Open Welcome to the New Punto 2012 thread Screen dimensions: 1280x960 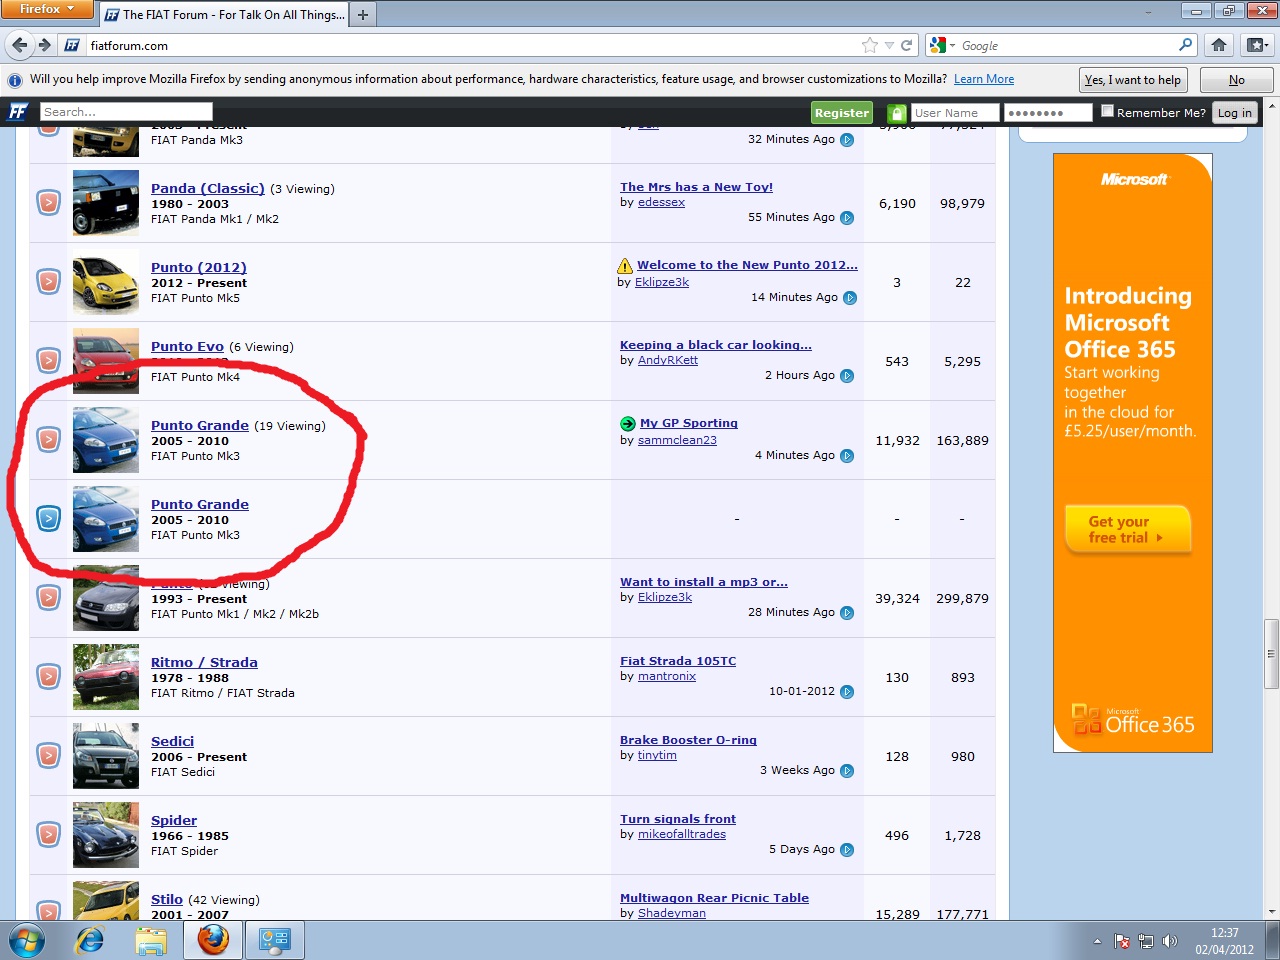[747, 265]
